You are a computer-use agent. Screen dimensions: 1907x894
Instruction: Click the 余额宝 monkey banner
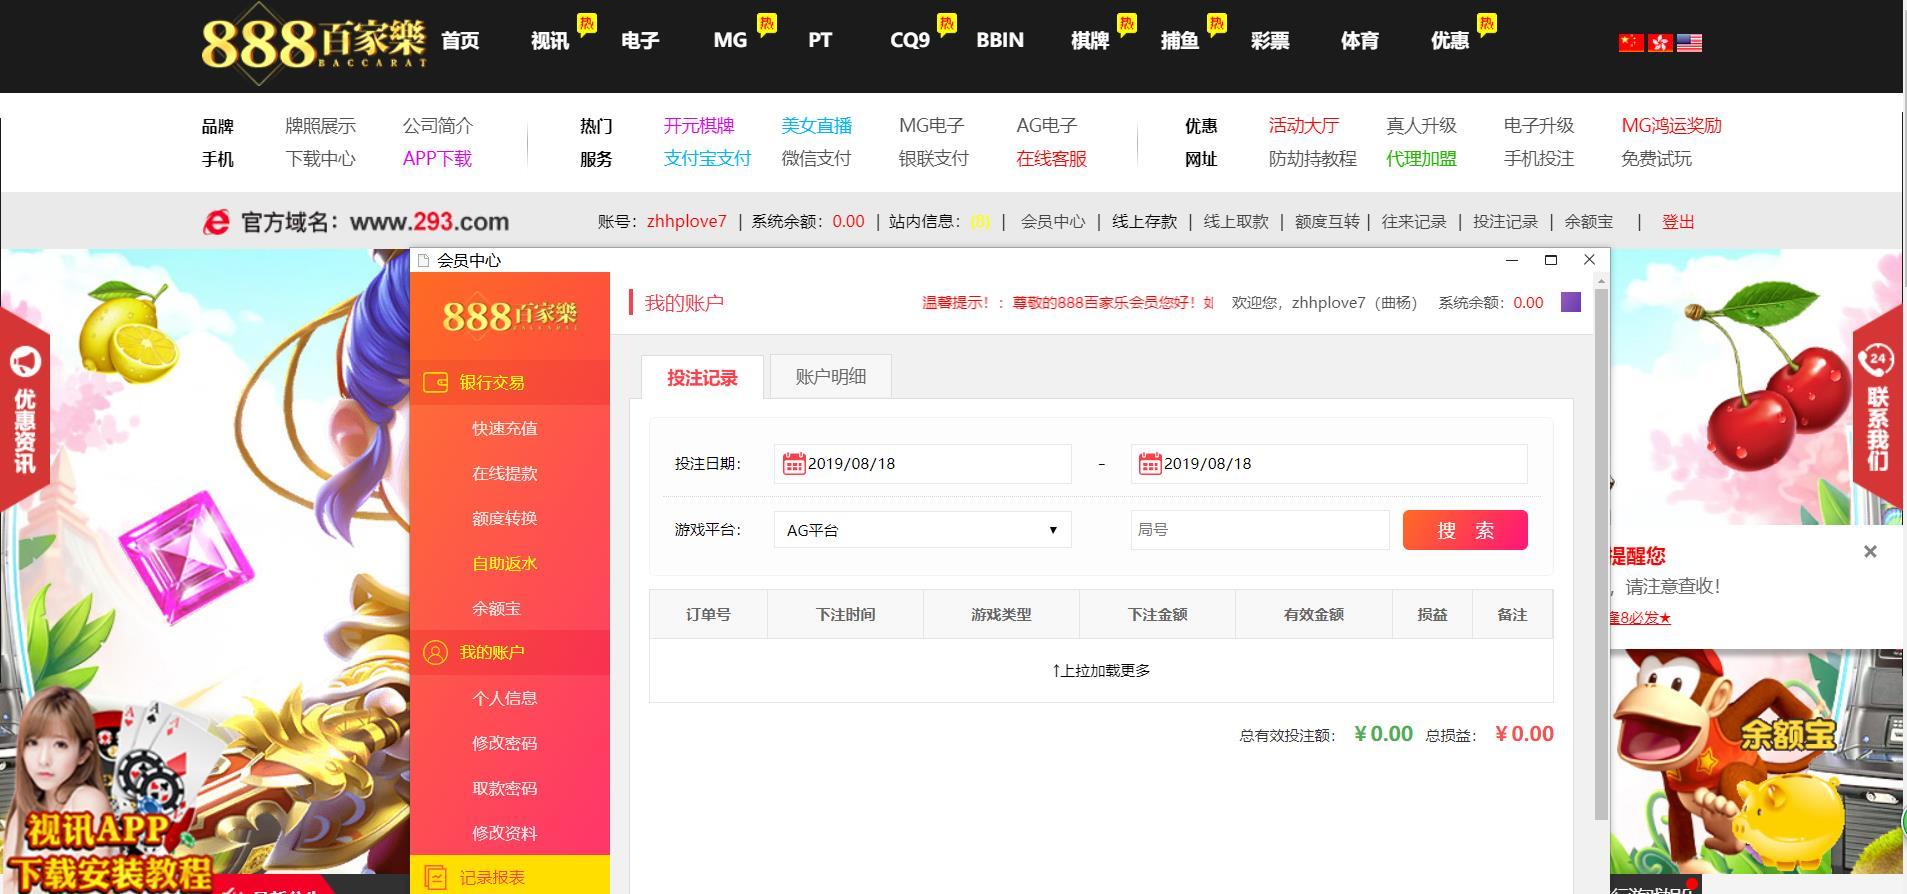click(1756, 760)
